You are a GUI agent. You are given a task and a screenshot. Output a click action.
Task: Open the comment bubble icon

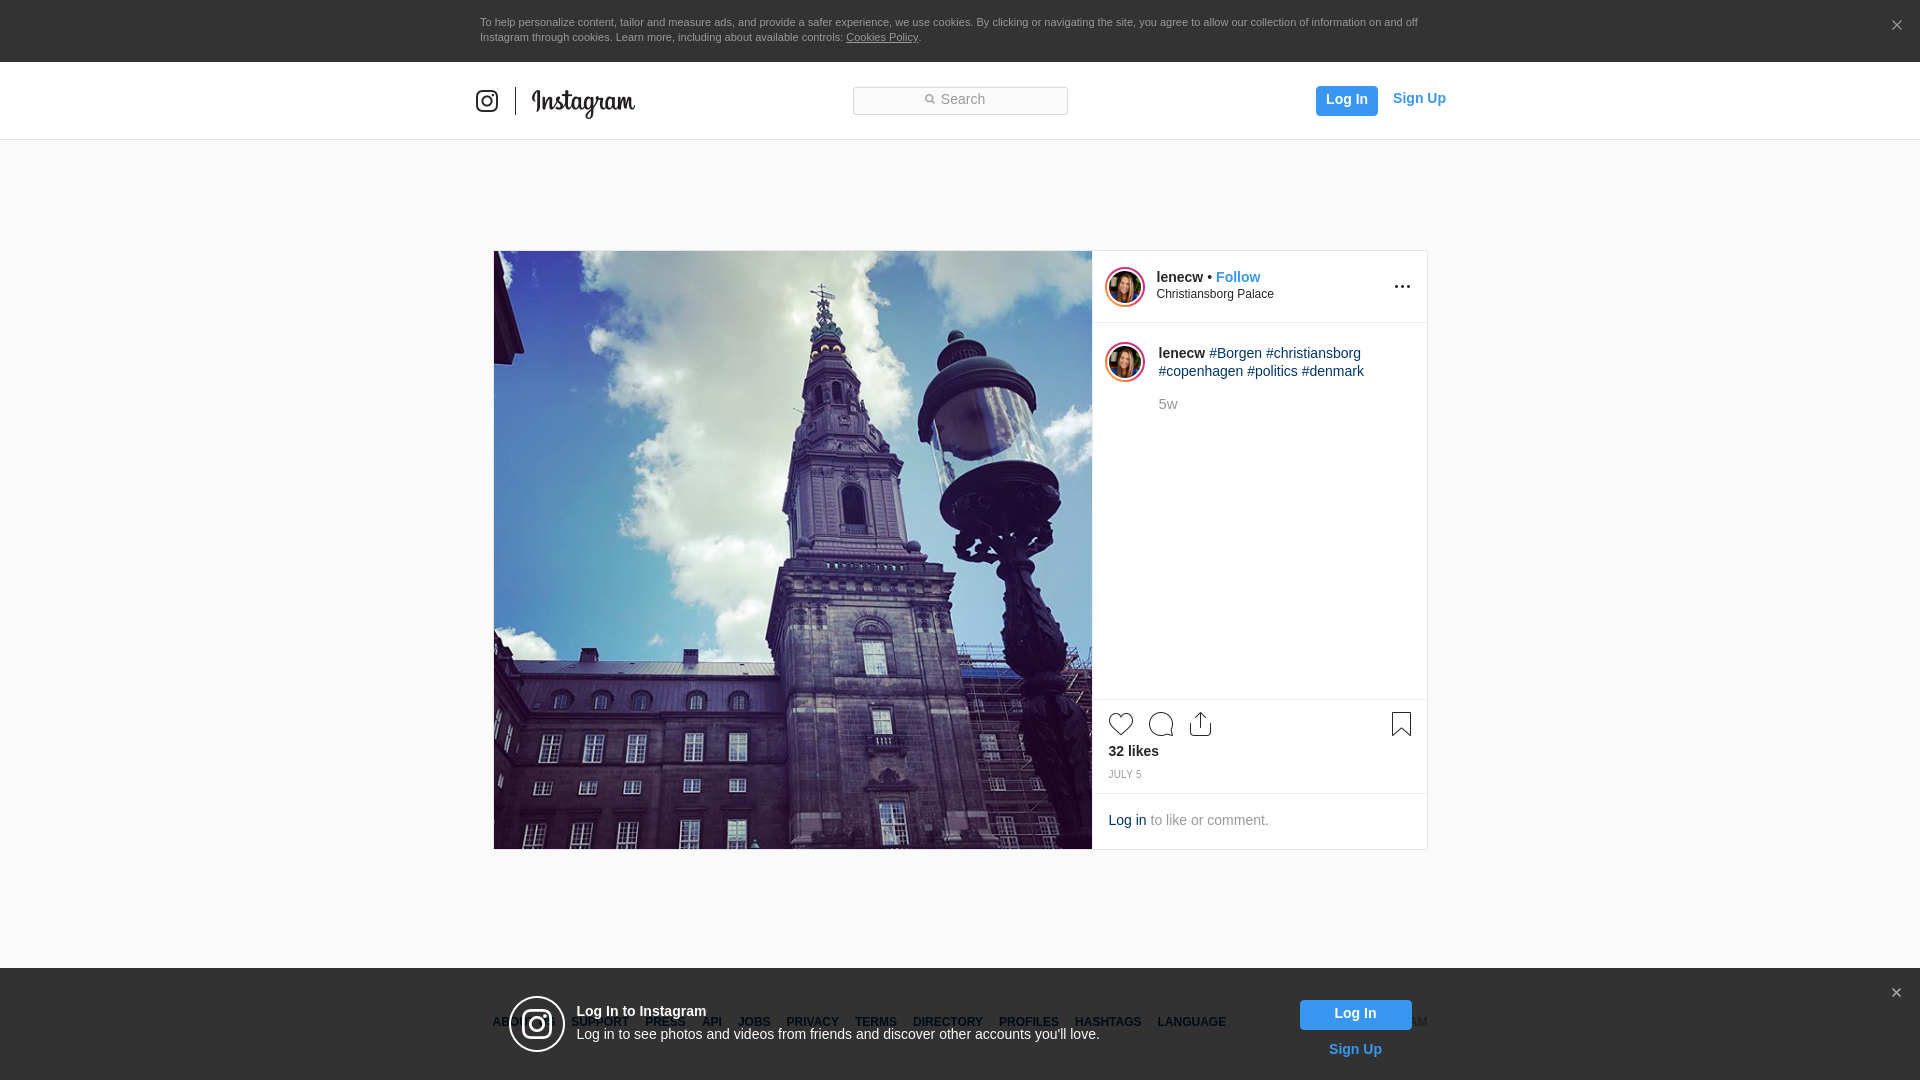[x=1160, y=724]
